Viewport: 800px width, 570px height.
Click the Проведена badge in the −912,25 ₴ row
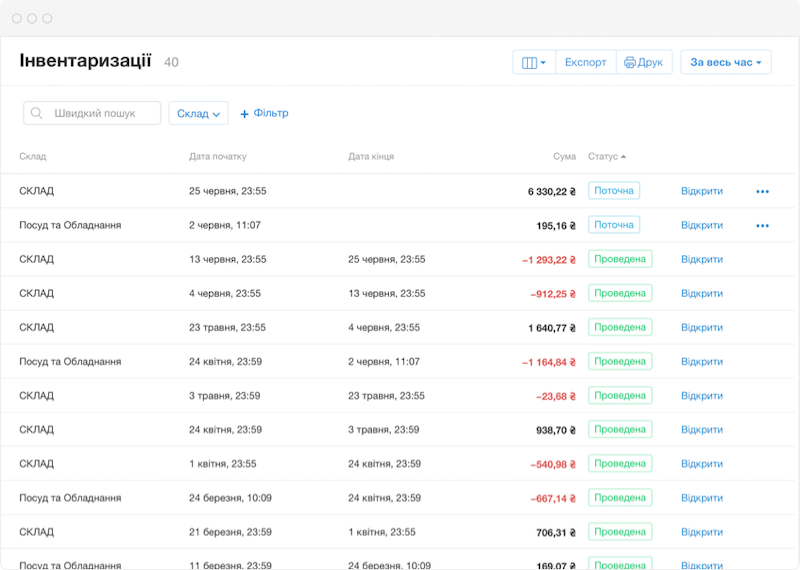(x=620, y=293)
